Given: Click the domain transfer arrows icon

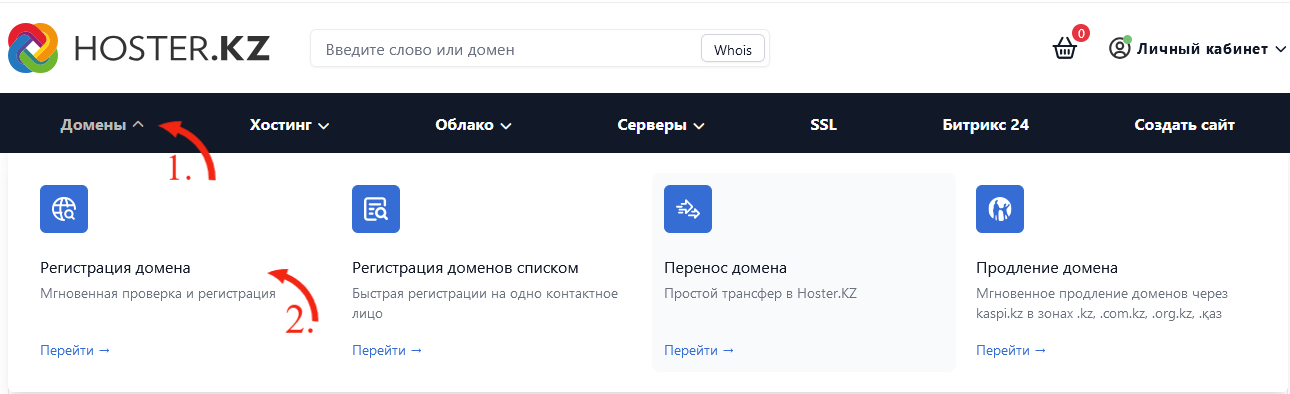Looking at the screenshot, I should 688,209.
